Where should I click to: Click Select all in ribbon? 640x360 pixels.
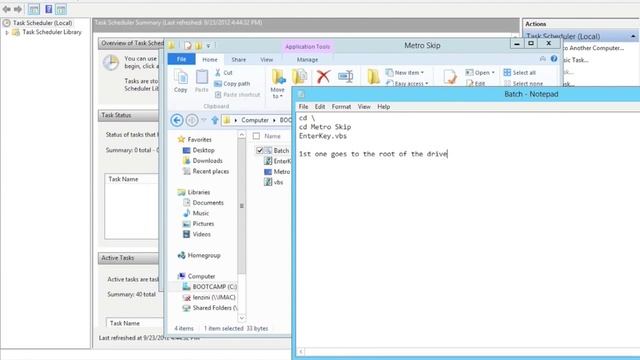coord(520,73)
